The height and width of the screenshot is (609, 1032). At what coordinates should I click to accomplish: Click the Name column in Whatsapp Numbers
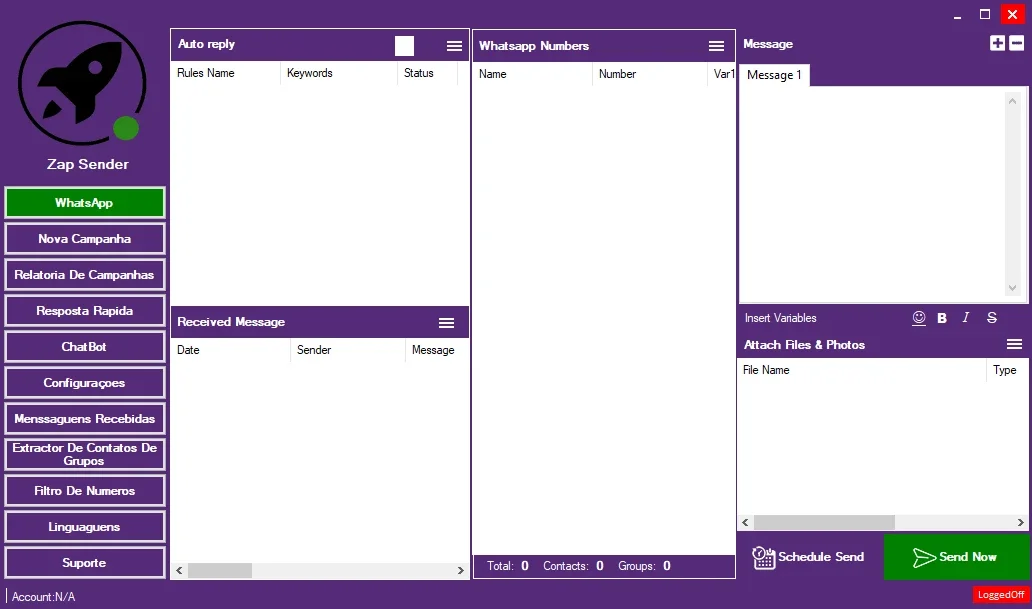click(532, 74)
